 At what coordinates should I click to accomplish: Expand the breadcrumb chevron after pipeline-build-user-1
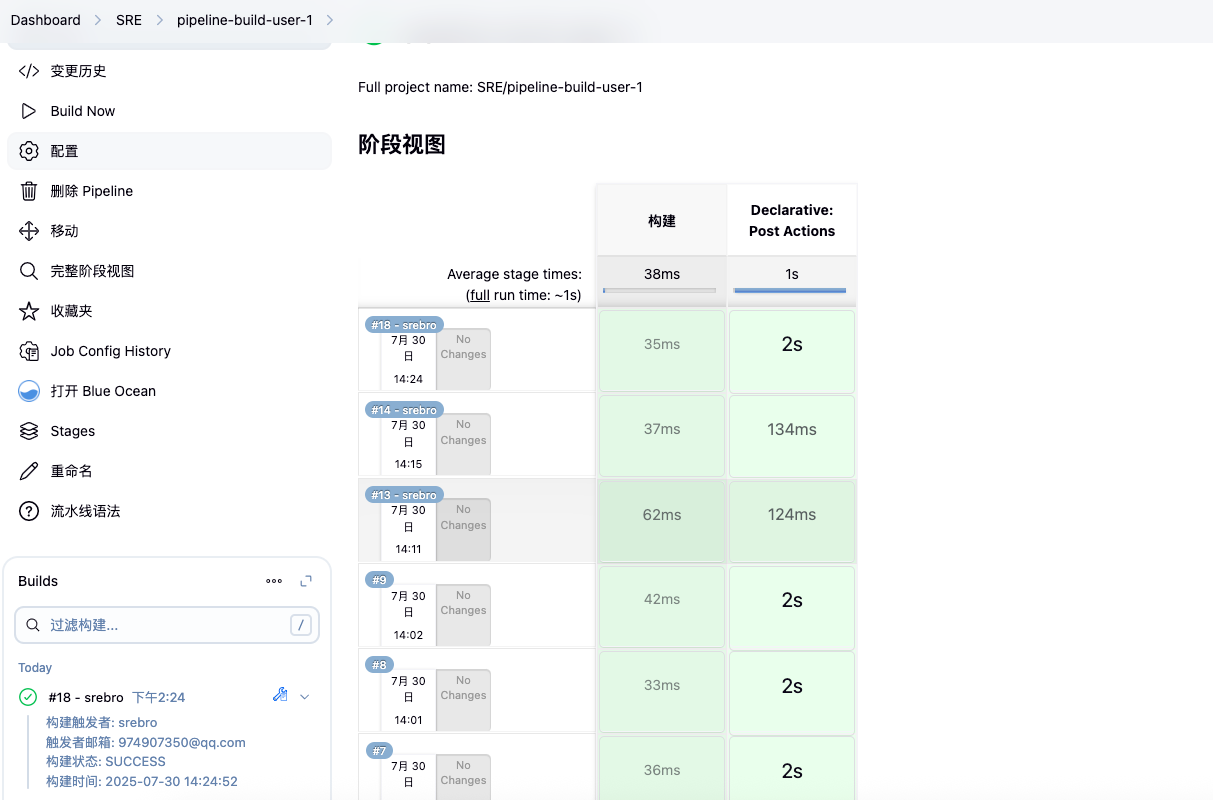pos(331,20)
